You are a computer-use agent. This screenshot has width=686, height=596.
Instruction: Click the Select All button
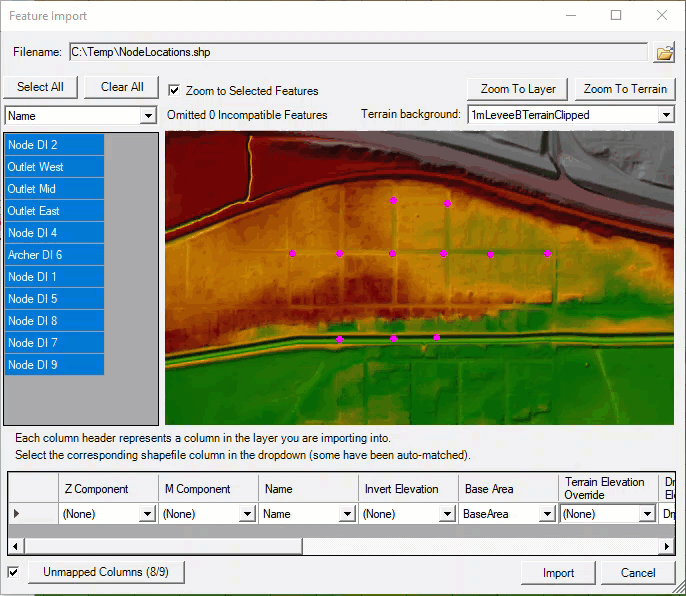tap(40, 87)
